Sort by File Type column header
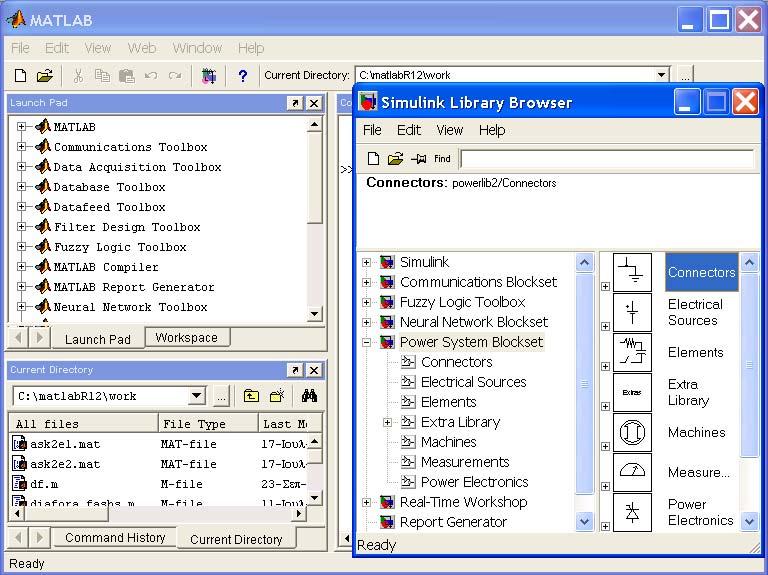This screenshot has width=768, height=575. pyautogui.click(x=208, y=424)
